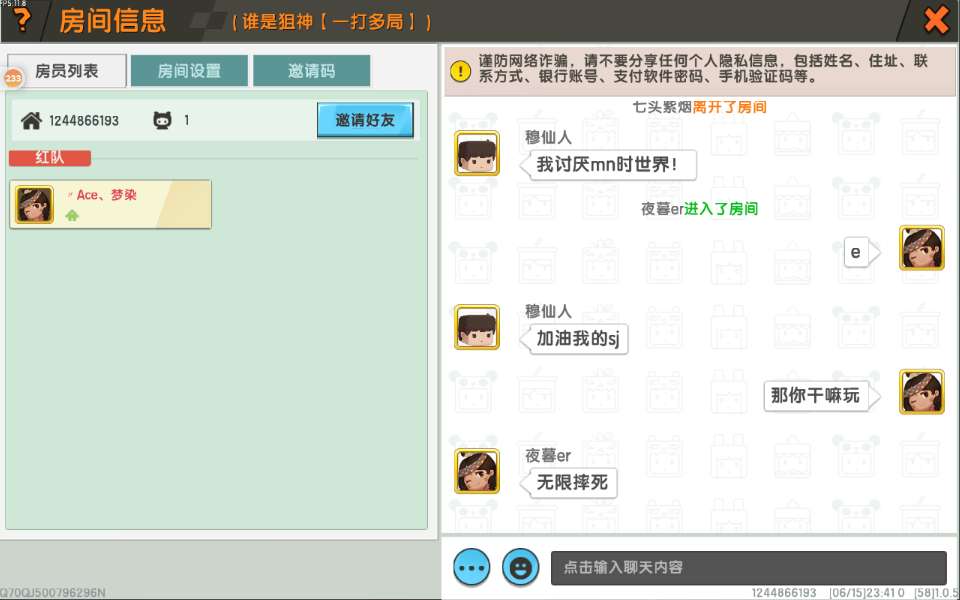Click the 红队 team label
Viewport: 960px width, 600px height.
(50, 158)
